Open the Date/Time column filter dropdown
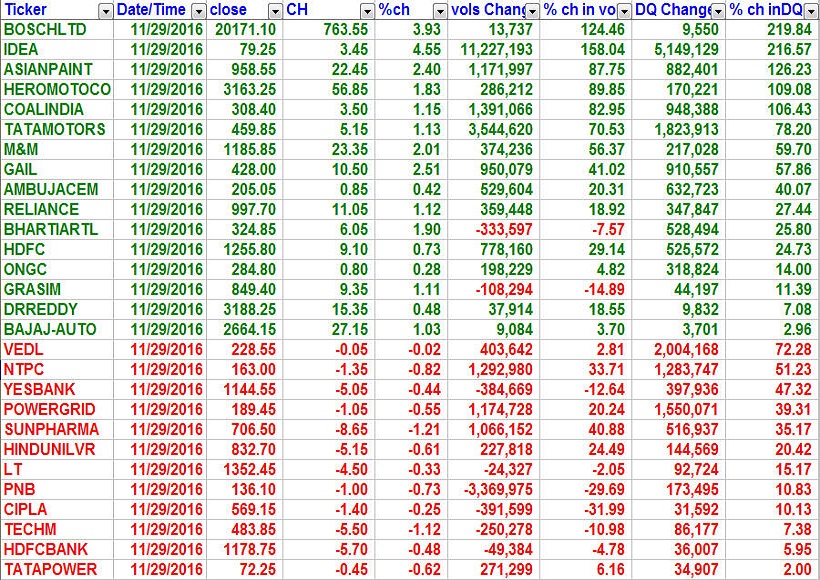The height and width of the screenshot is (580, 820). click(196, 10)
